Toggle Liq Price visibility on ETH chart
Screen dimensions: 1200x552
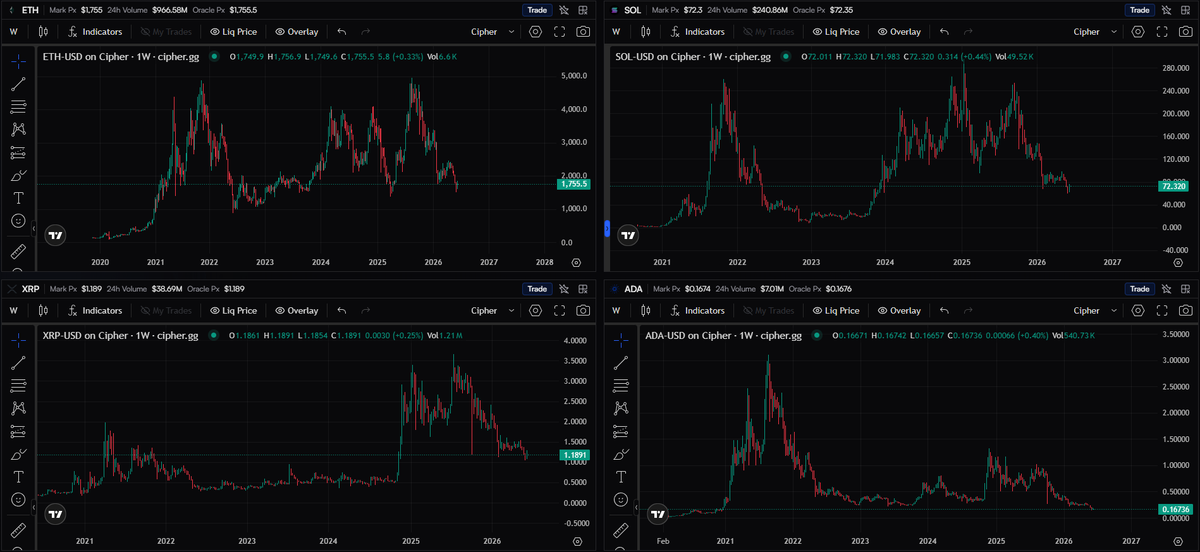coord(235,32)
